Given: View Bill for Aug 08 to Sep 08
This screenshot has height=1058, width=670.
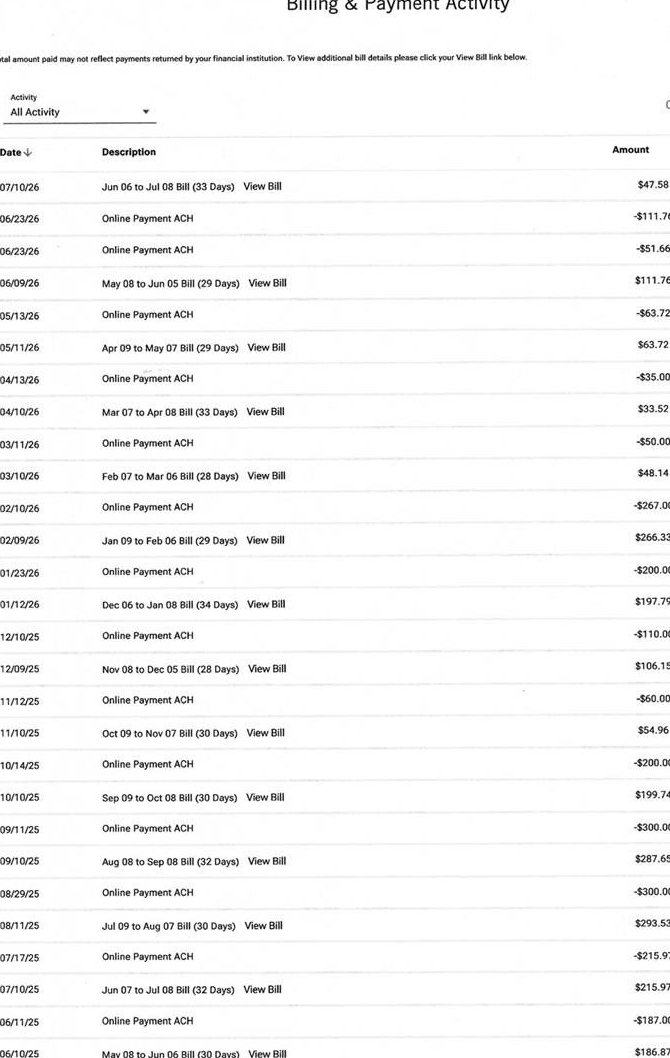Looking at the screenshot, I should click(267, 861).
